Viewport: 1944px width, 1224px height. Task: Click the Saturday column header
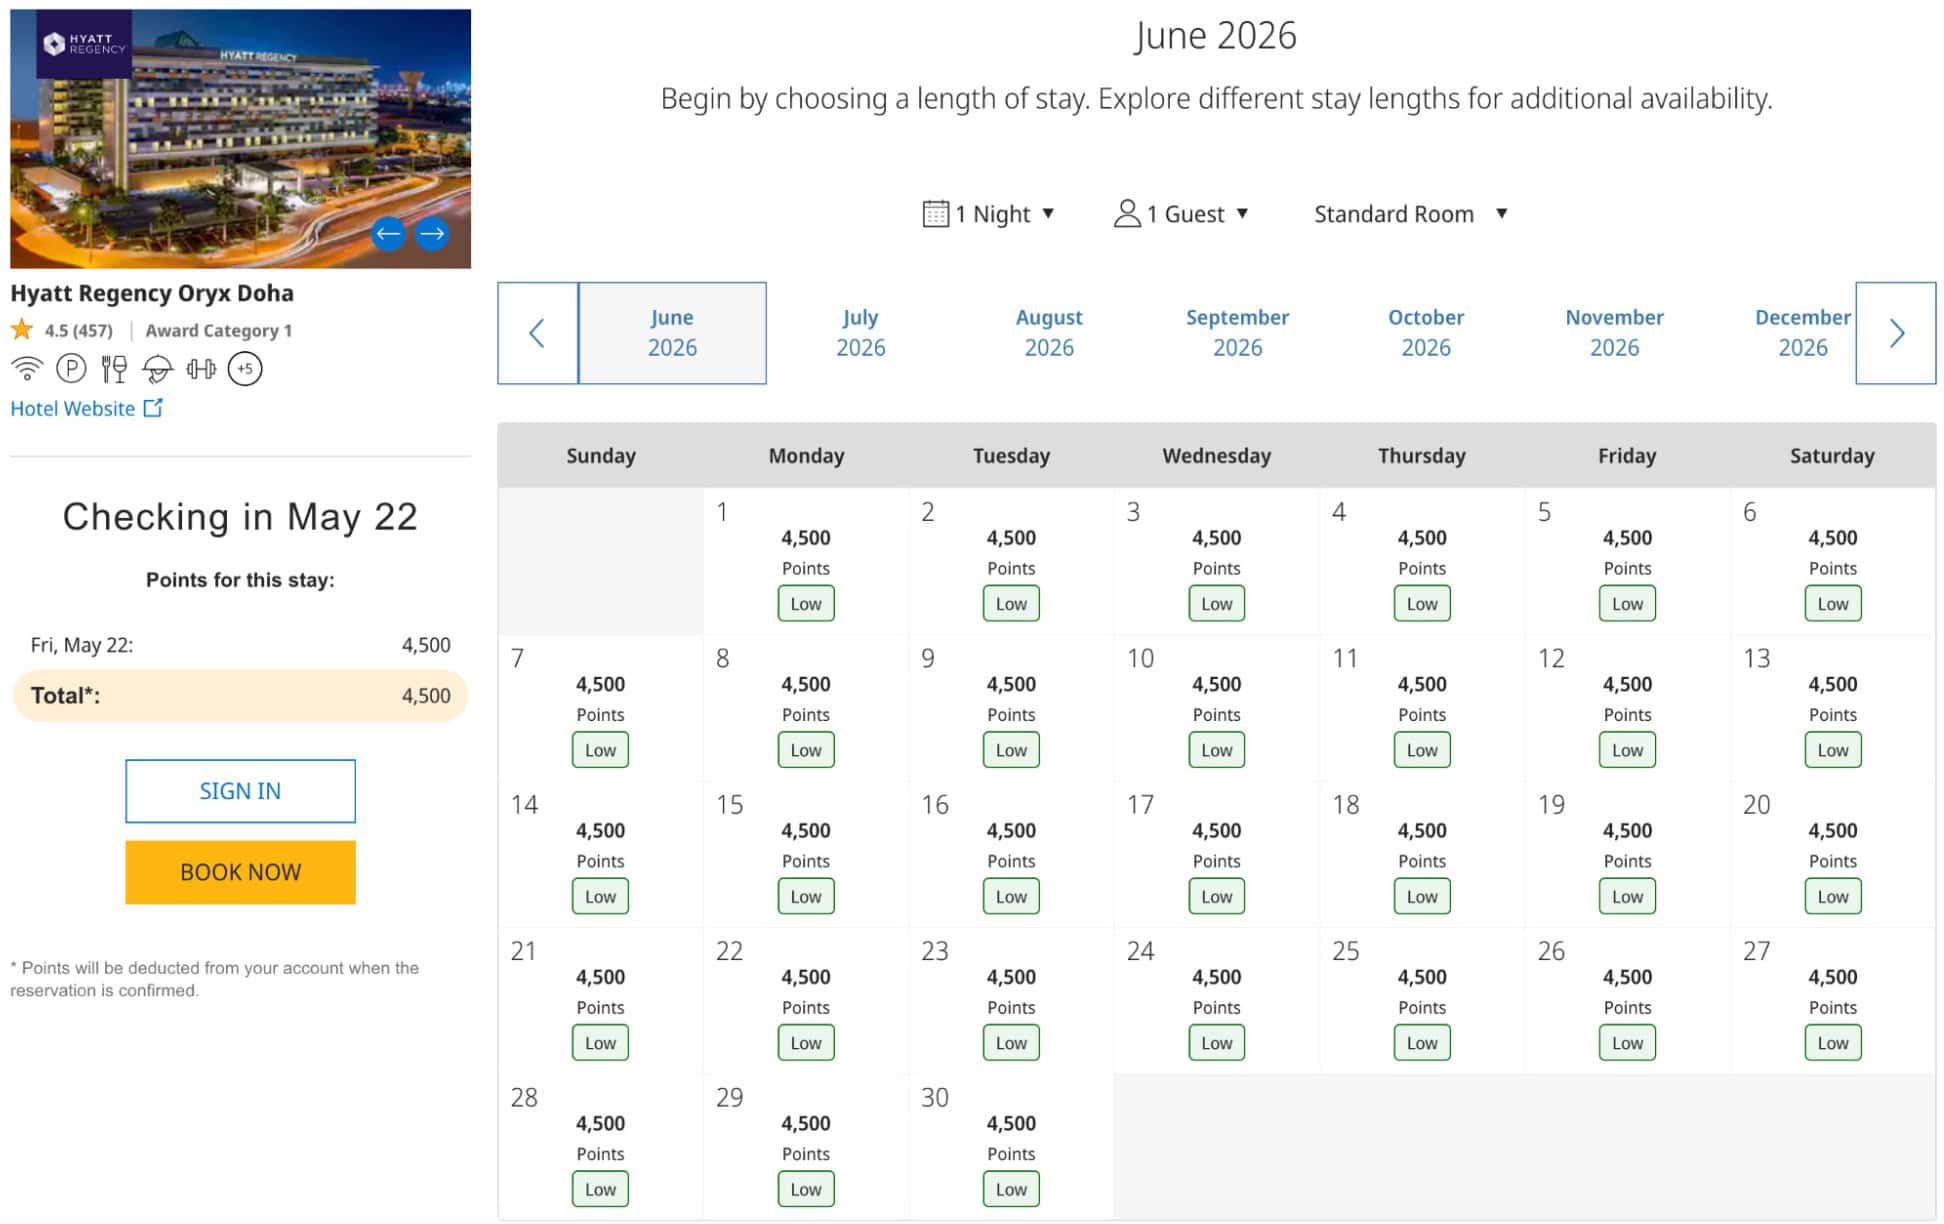click(1832, 456)
